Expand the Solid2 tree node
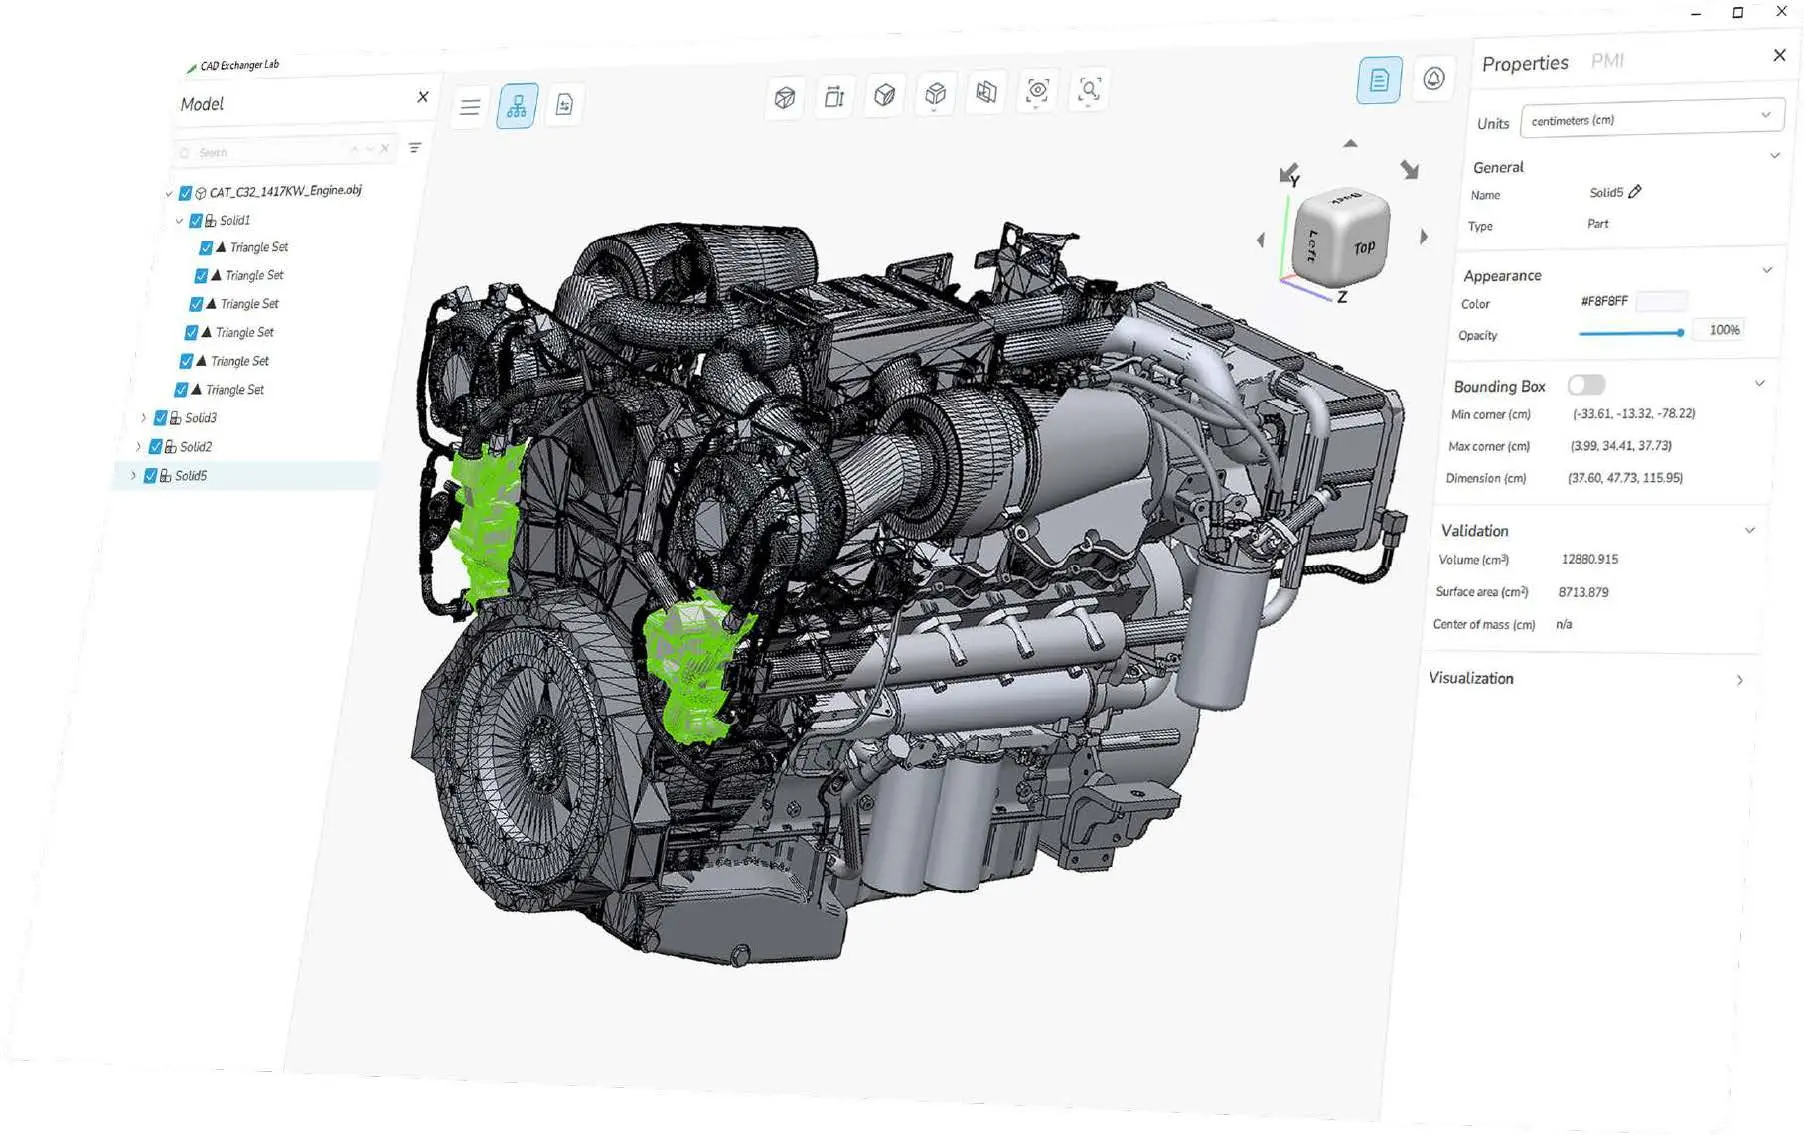The image size is (1804, 1135). pyautogui.click(x=138, y=447)
